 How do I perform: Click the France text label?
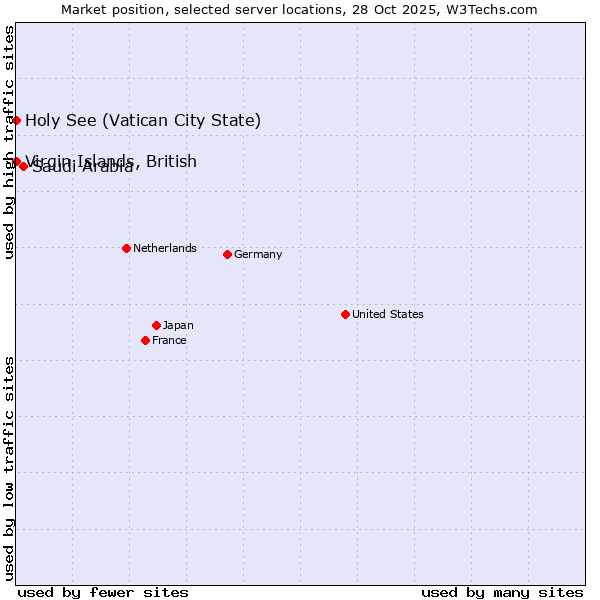169,340
